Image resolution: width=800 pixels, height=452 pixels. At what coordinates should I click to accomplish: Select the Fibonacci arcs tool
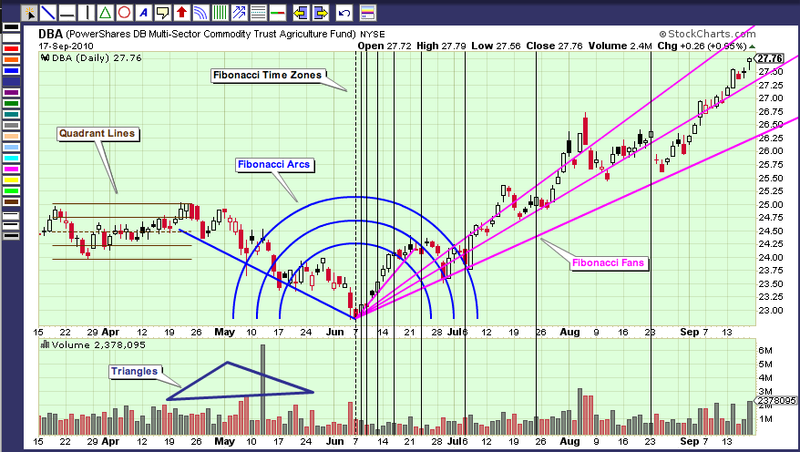tap(201, 13)
